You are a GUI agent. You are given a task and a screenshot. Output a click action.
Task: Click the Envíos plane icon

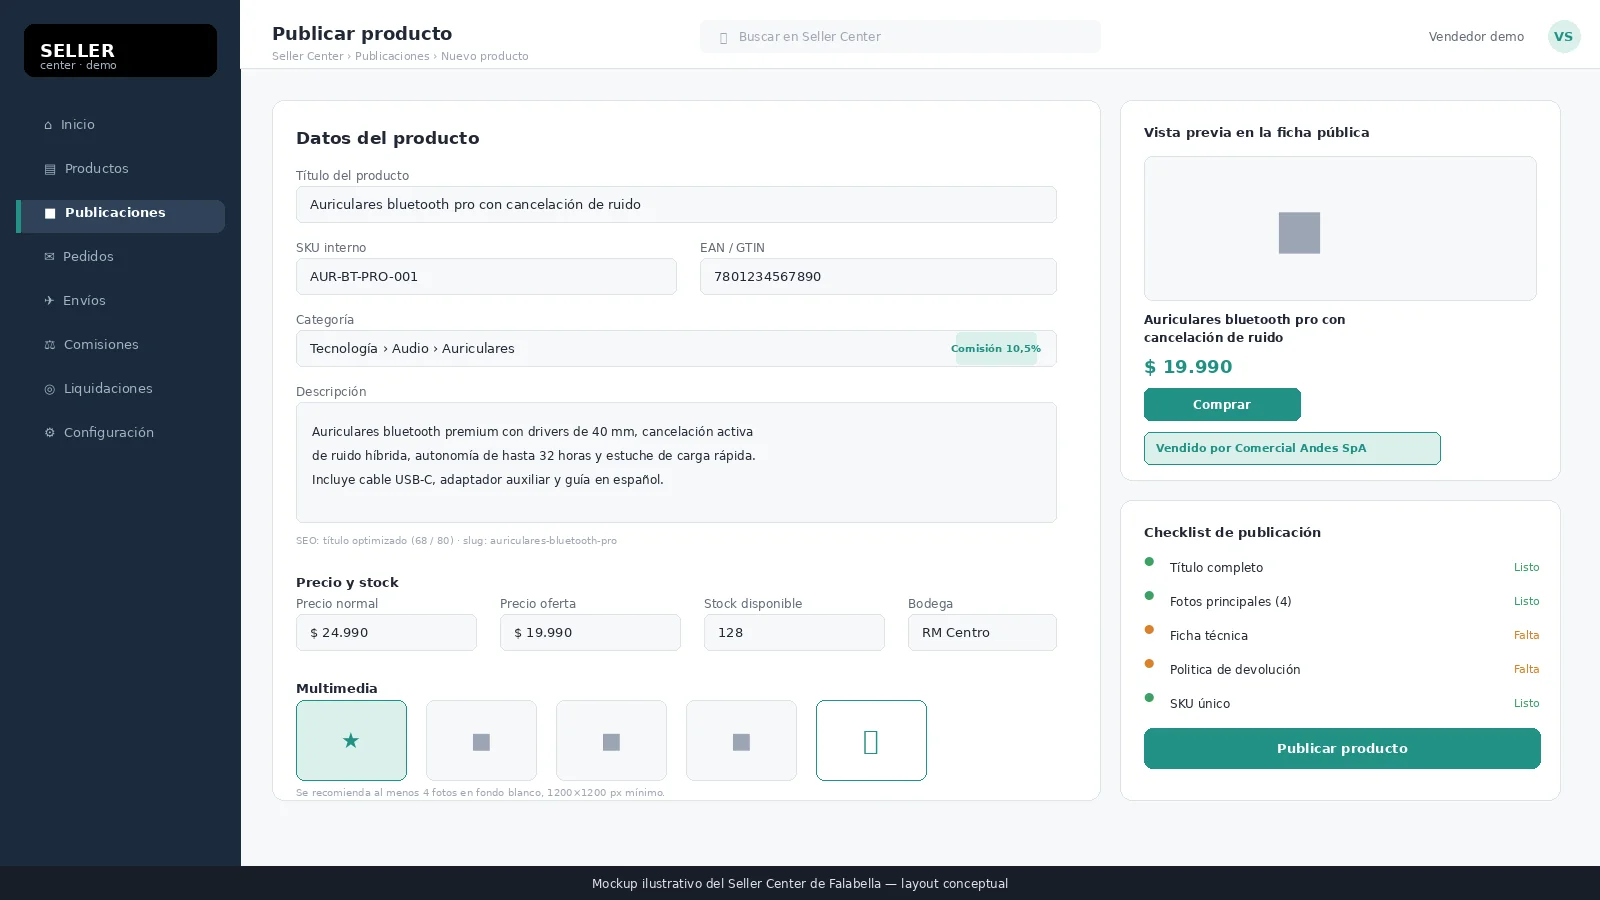(x=49, y=301)
